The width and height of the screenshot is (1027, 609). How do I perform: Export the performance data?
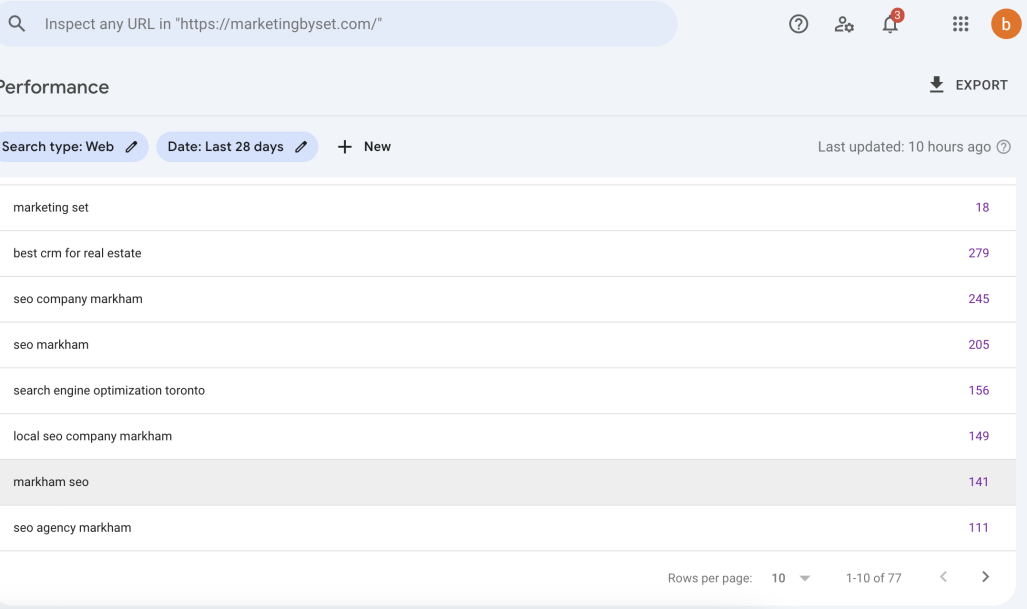pyautogui.click(x=968, y=85)
